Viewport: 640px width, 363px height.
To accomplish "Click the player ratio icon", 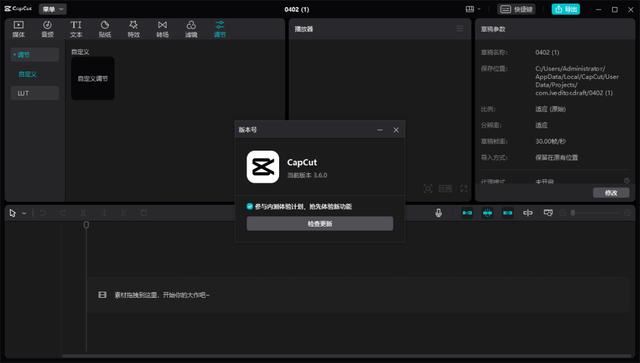I will [445, 189].
